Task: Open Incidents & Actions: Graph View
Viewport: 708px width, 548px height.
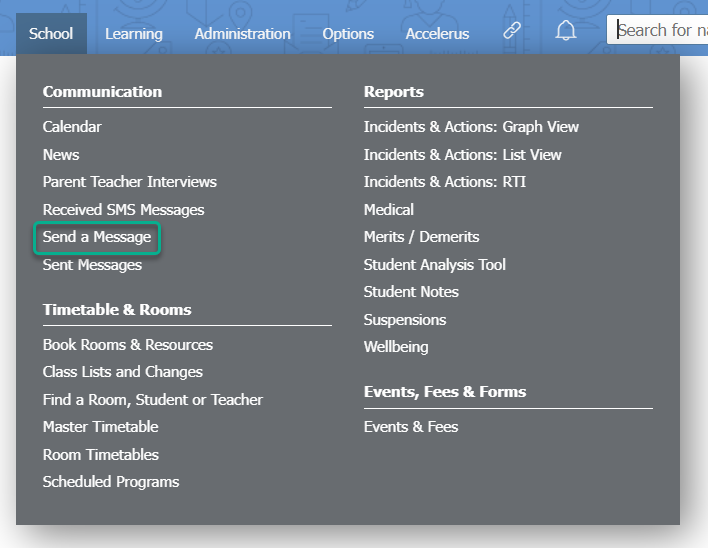Action: (471, 127)
